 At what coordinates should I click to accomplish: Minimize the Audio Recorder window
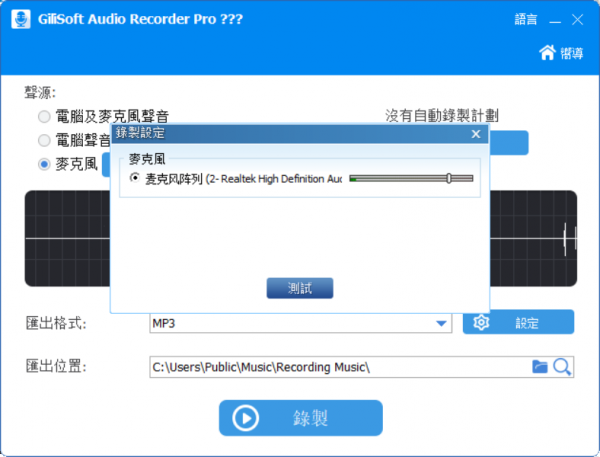click(x=555, y=20)
